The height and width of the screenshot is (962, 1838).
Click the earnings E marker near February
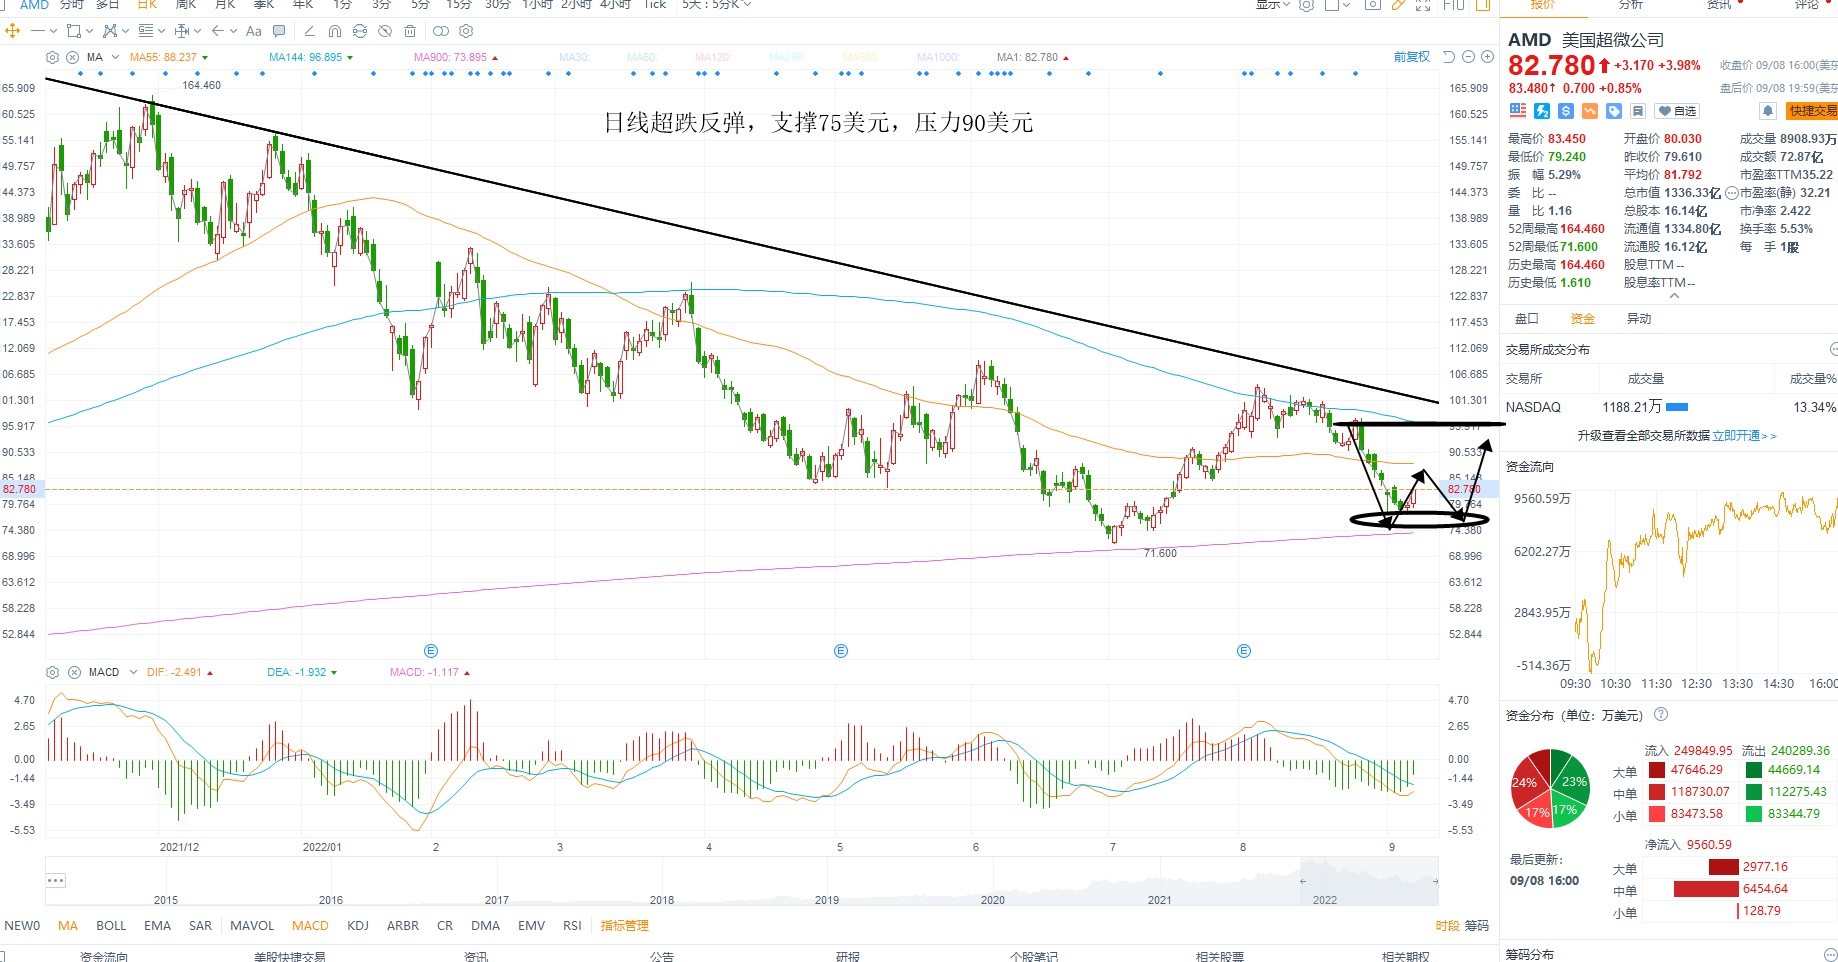[431, 651]
